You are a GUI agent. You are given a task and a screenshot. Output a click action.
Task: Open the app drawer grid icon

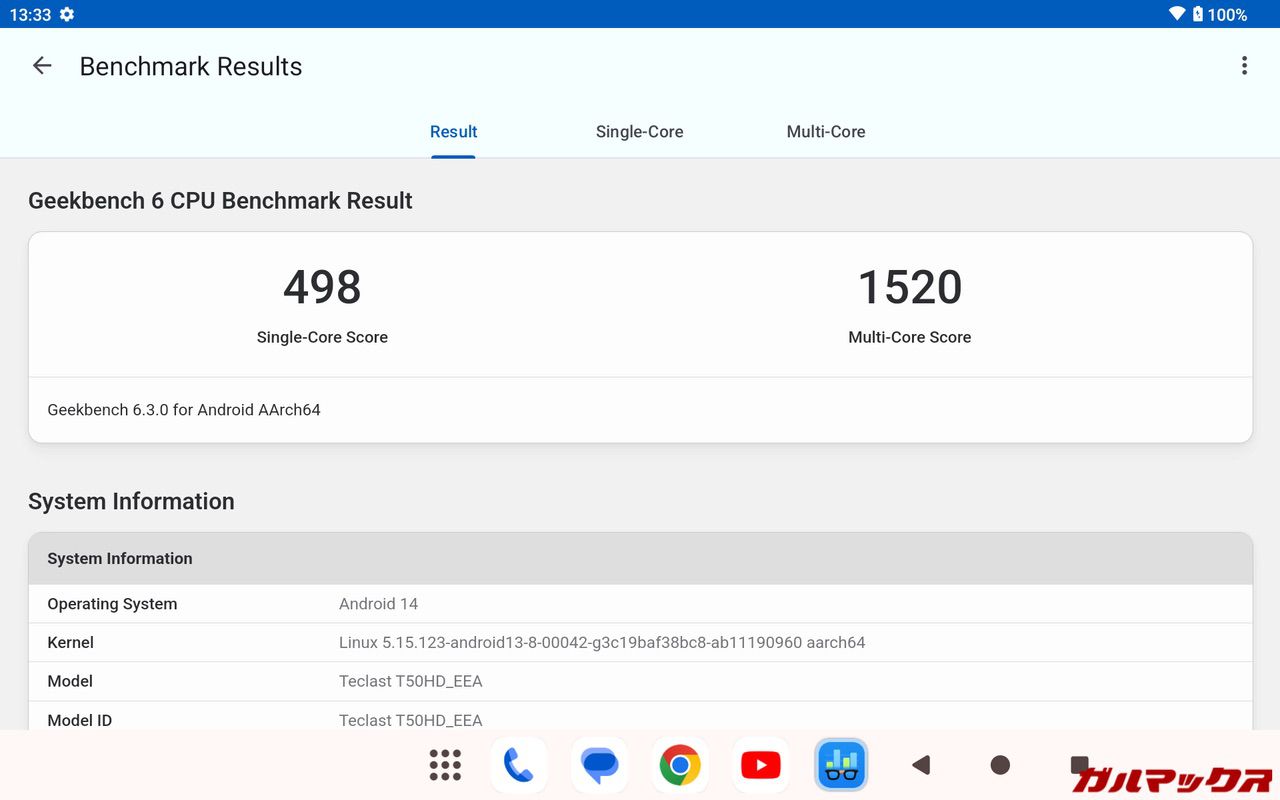click(445, 765)
